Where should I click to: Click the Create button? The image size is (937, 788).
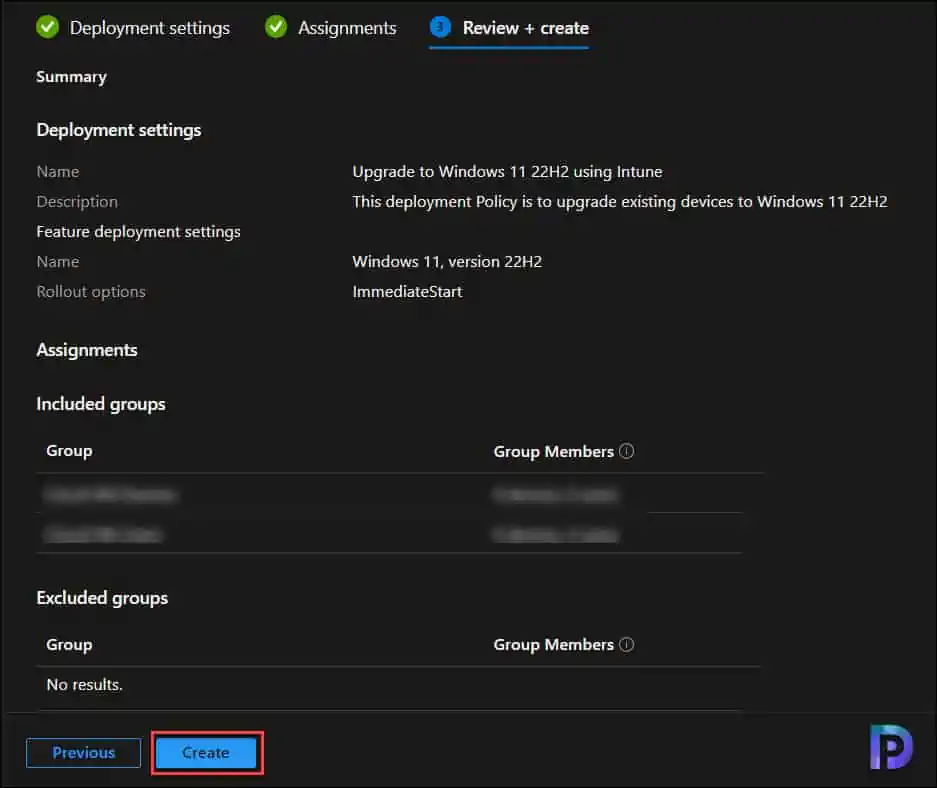pyautogui.click(x=206, y=753)
